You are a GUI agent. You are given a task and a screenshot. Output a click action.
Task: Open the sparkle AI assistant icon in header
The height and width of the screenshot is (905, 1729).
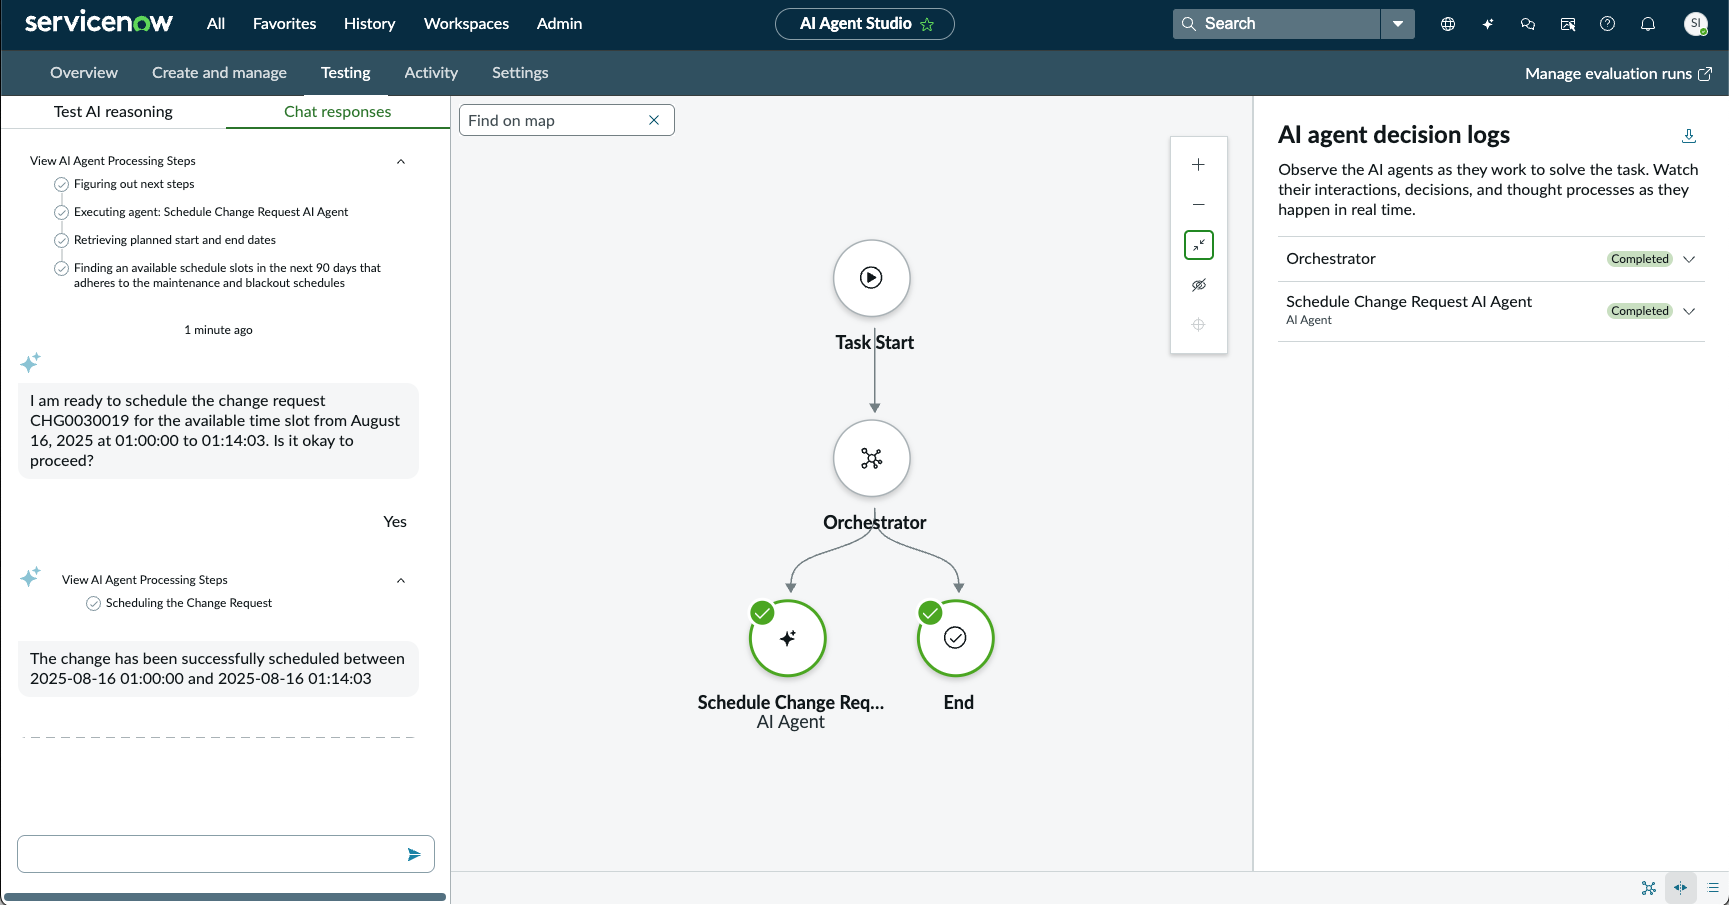pyautogui.click(x=1487, y=24)
